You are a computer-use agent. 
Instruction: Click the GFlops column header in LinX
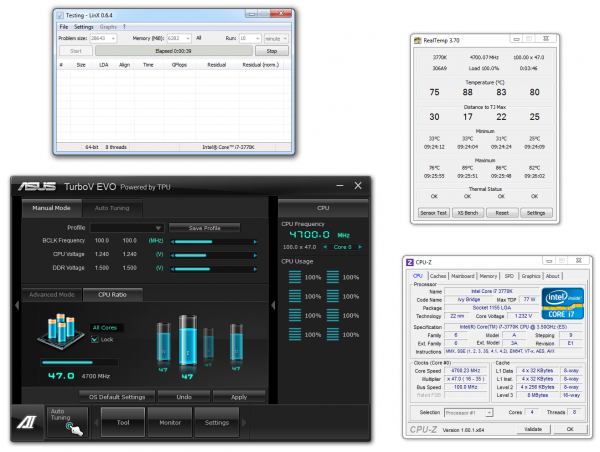[179, 65]
